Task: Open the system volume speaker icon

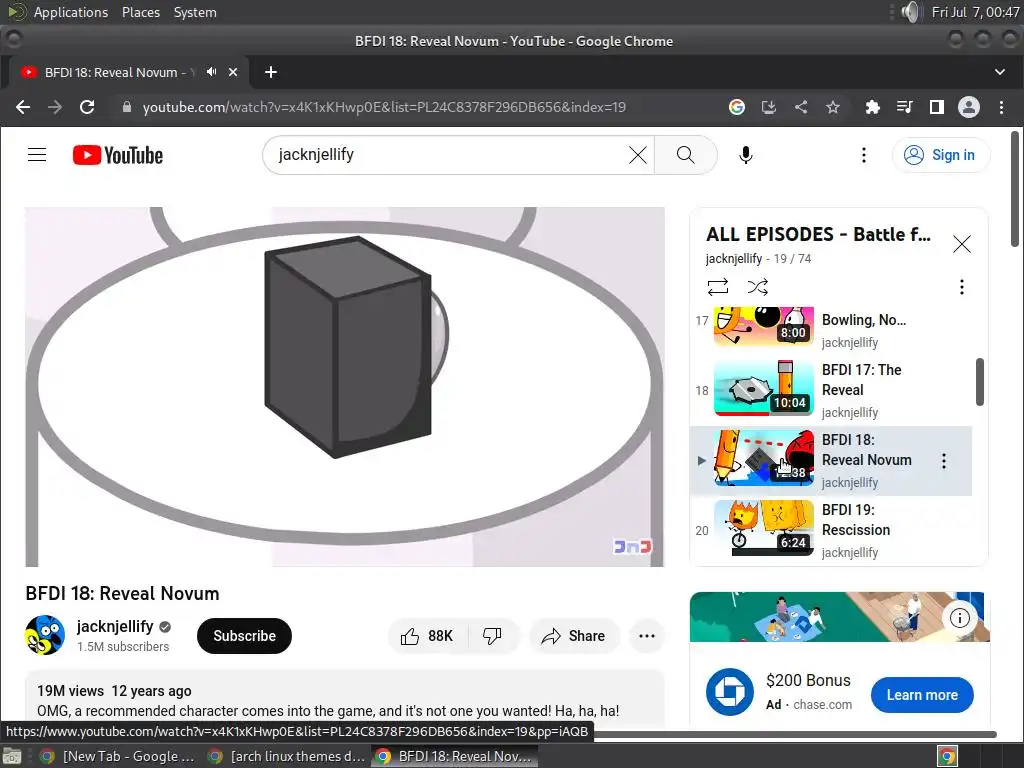Action: (910, 12)
